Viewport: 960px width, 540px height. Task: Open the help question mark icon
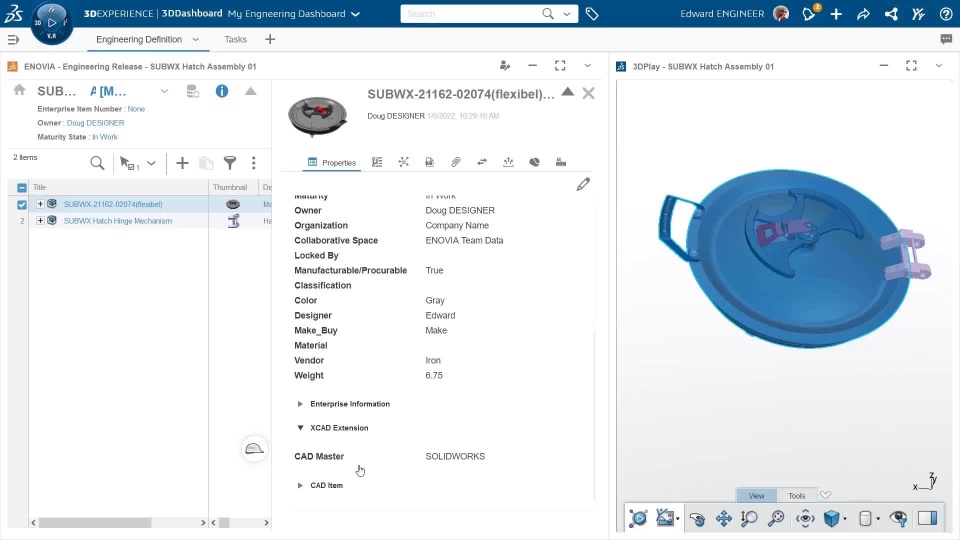coord(946,13)
